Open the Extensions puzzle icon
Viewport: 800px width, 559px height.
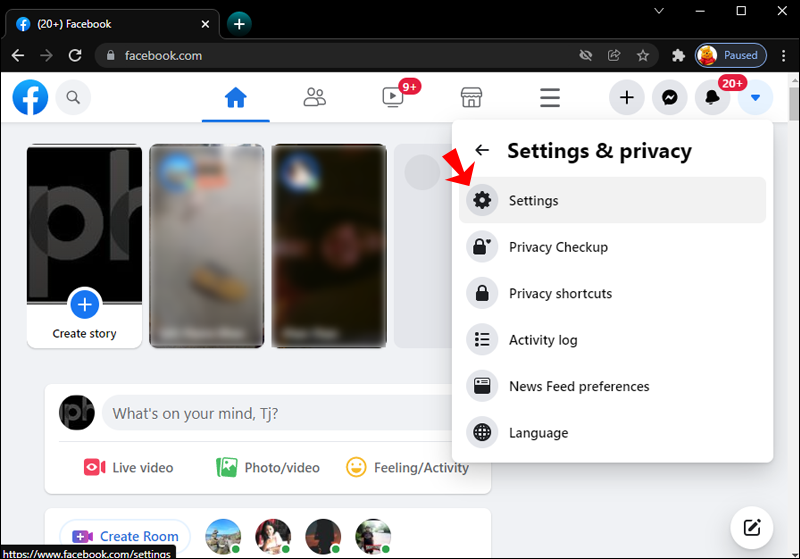pos(678,55)
